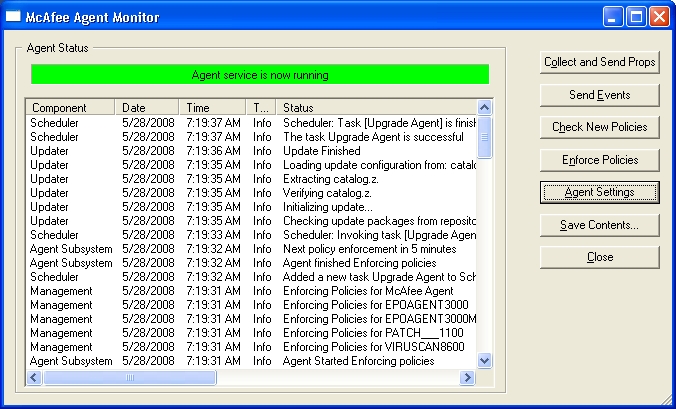
Task: Click the horizontal scrollbar right arrow
Action: [467, 378]
